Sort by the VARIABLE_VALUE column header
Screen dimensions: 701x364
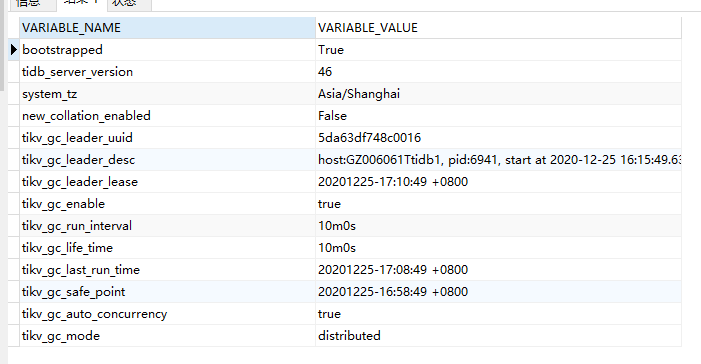coord(498,28)
